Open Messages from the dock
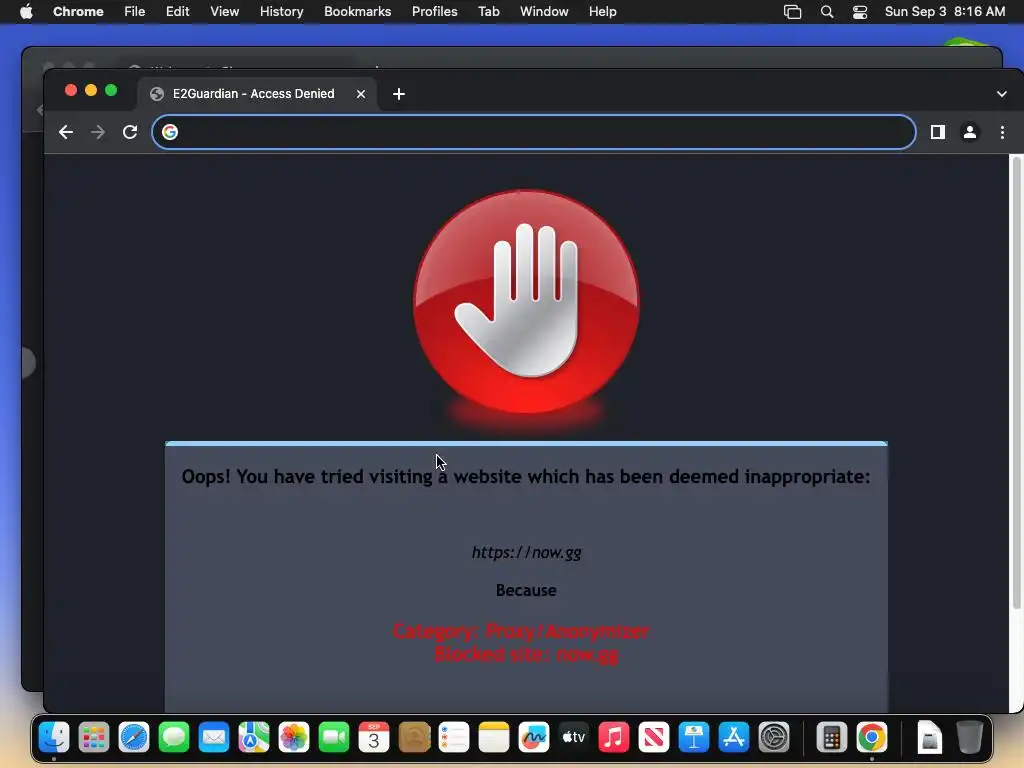The width and height of the screenshot is (1024, 768). (174, 738)
